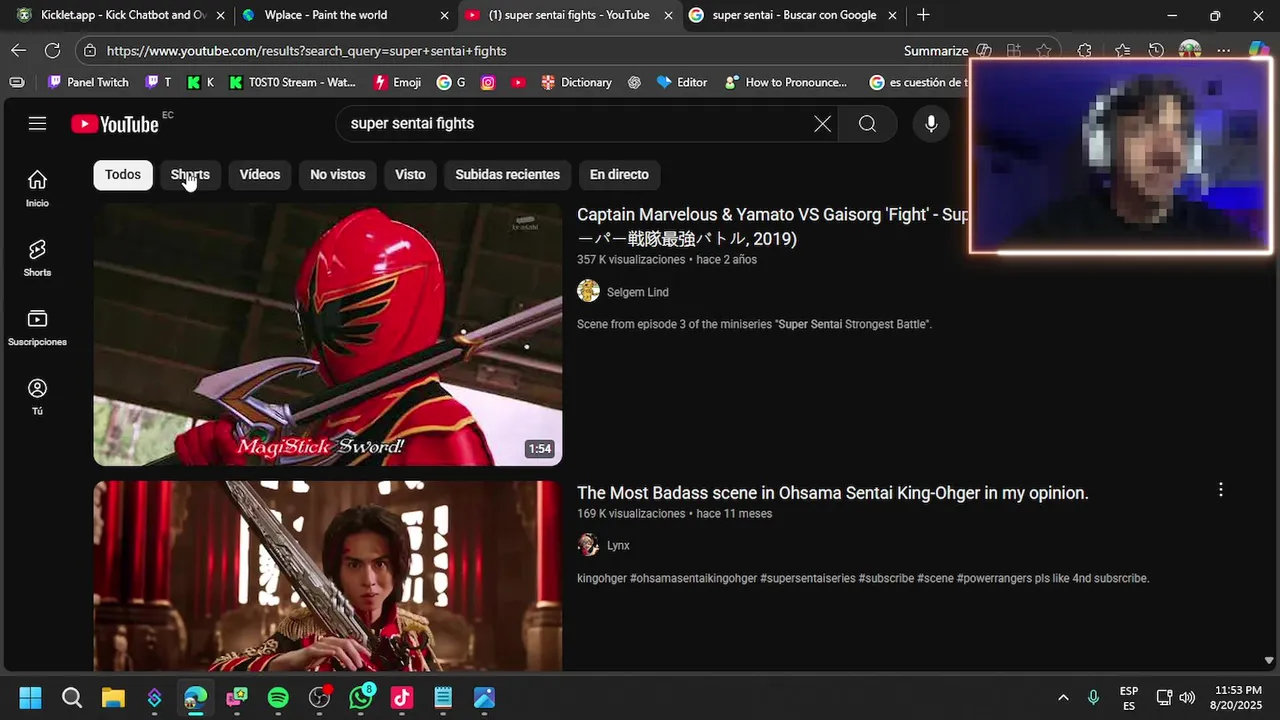
Task: Click the Selgem Lind channel name
Action: [638, 292]
